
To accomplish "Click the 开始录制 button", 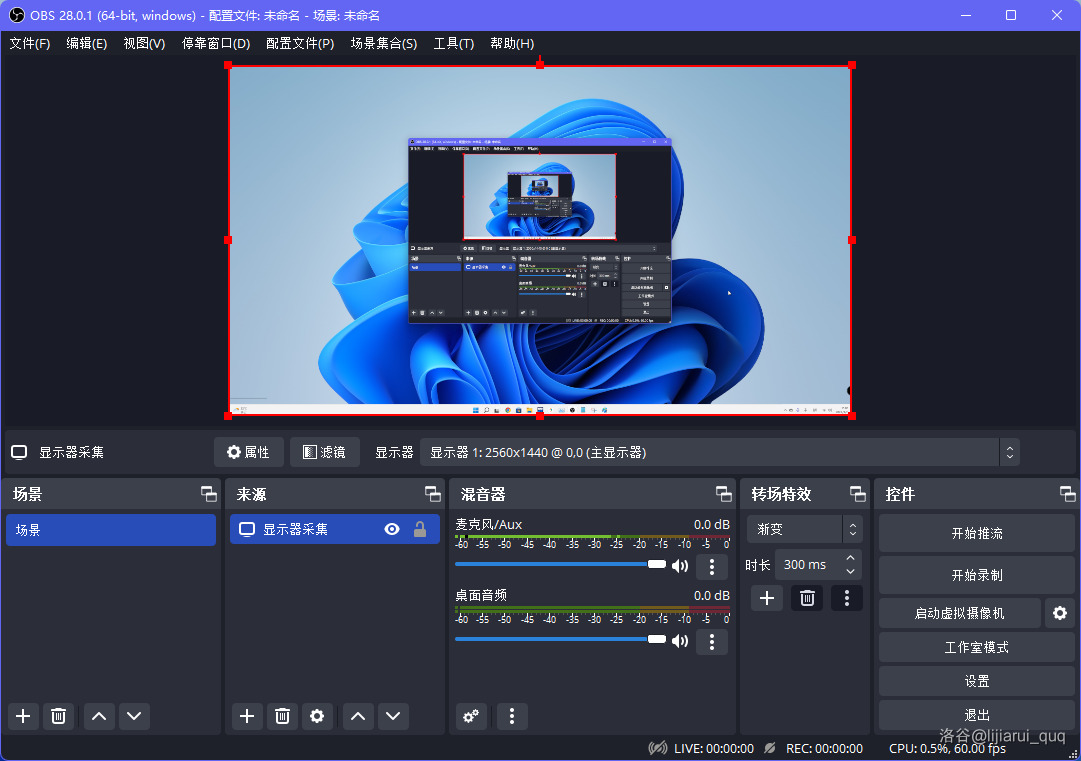I will pyautogui.click(x=977, y=576).
